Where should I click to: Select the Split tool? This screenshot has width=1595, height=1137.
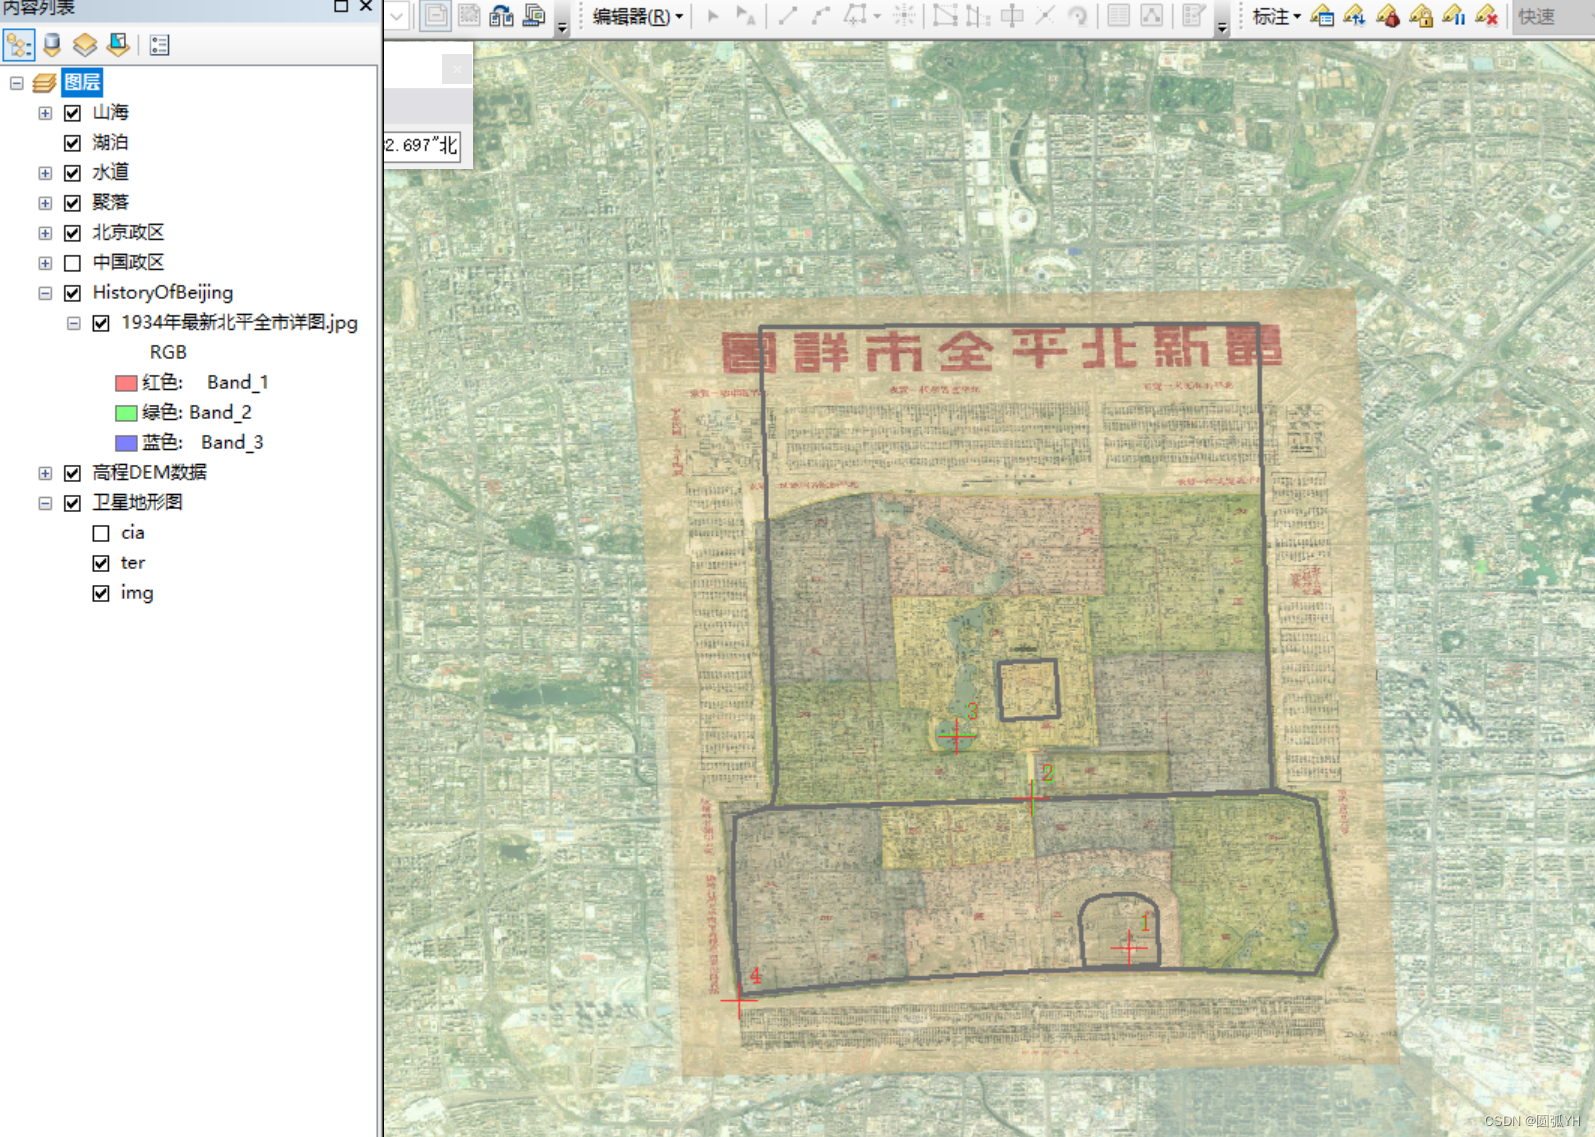(x=1045, y=16)
